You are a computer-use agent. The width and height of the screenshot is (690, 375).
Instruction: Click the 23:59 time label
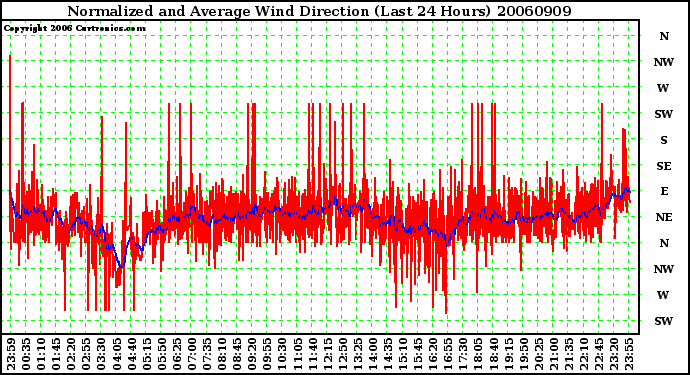point(11,354)
